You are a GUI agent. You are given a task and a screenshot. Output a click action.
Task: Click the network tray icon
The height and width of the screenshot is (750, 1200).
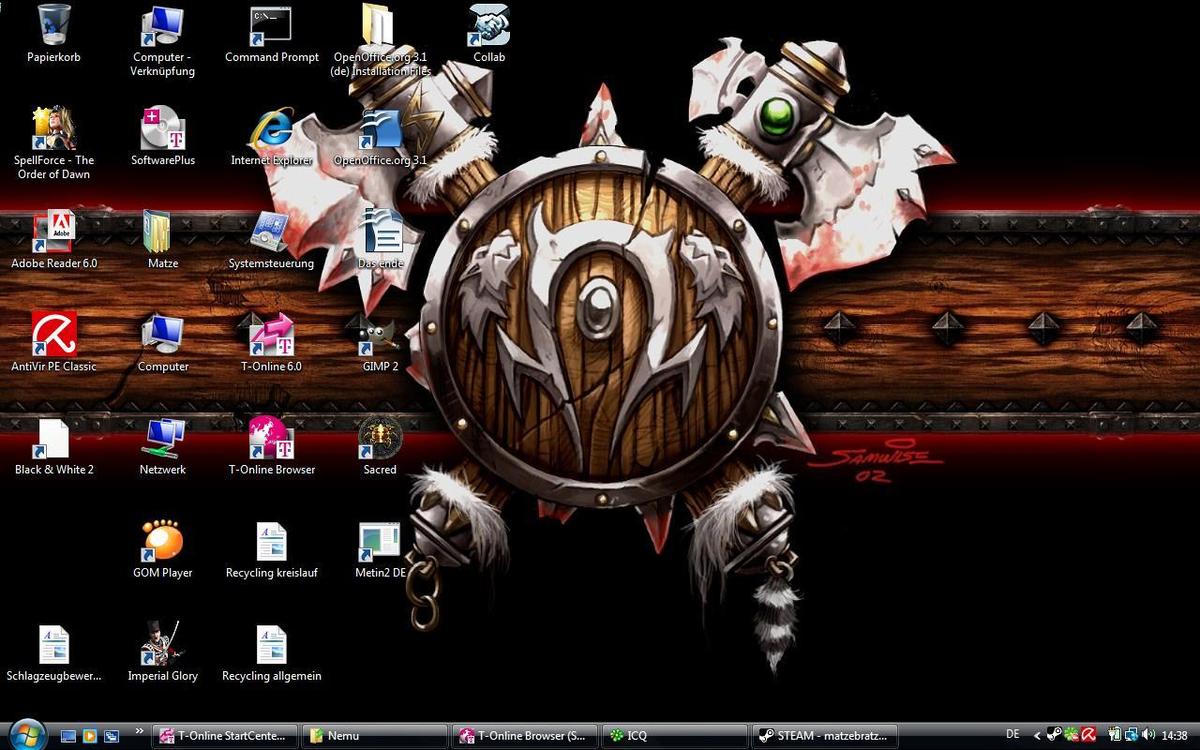click(x=1131, y=736)
